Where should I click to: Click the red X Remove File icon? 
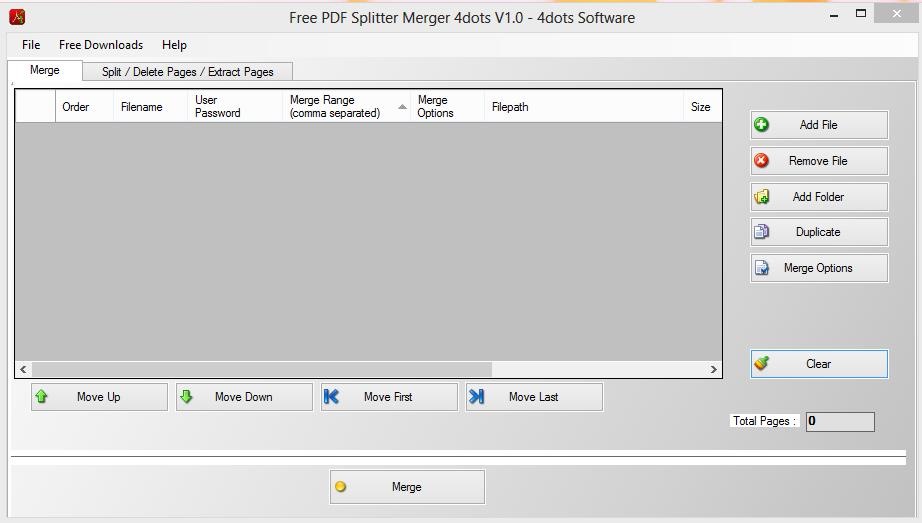(761, 161)
